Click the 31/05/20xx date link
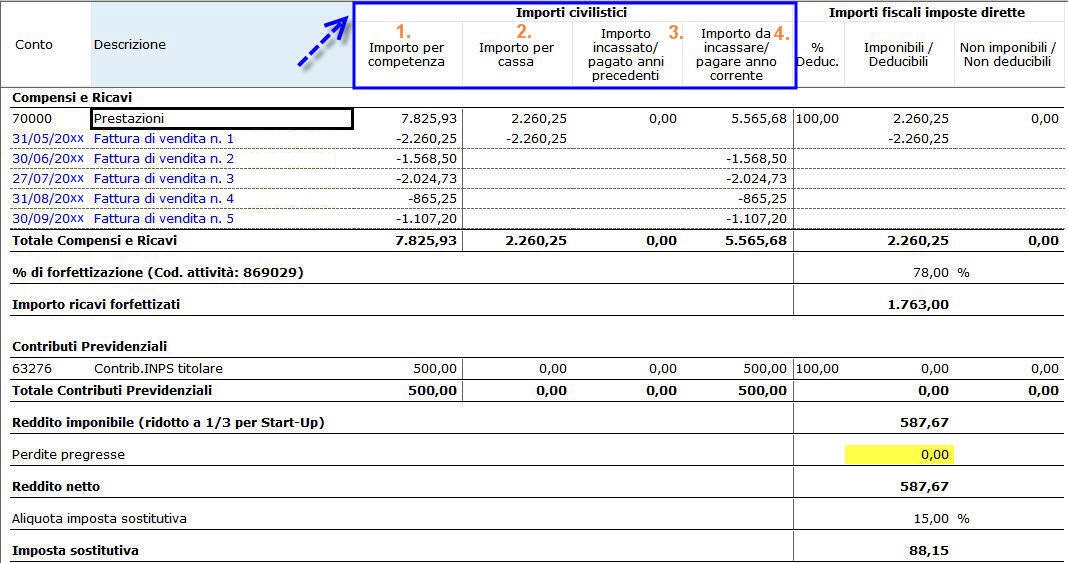This screenshot has height=563, width=1068. [x=48, y=139]
